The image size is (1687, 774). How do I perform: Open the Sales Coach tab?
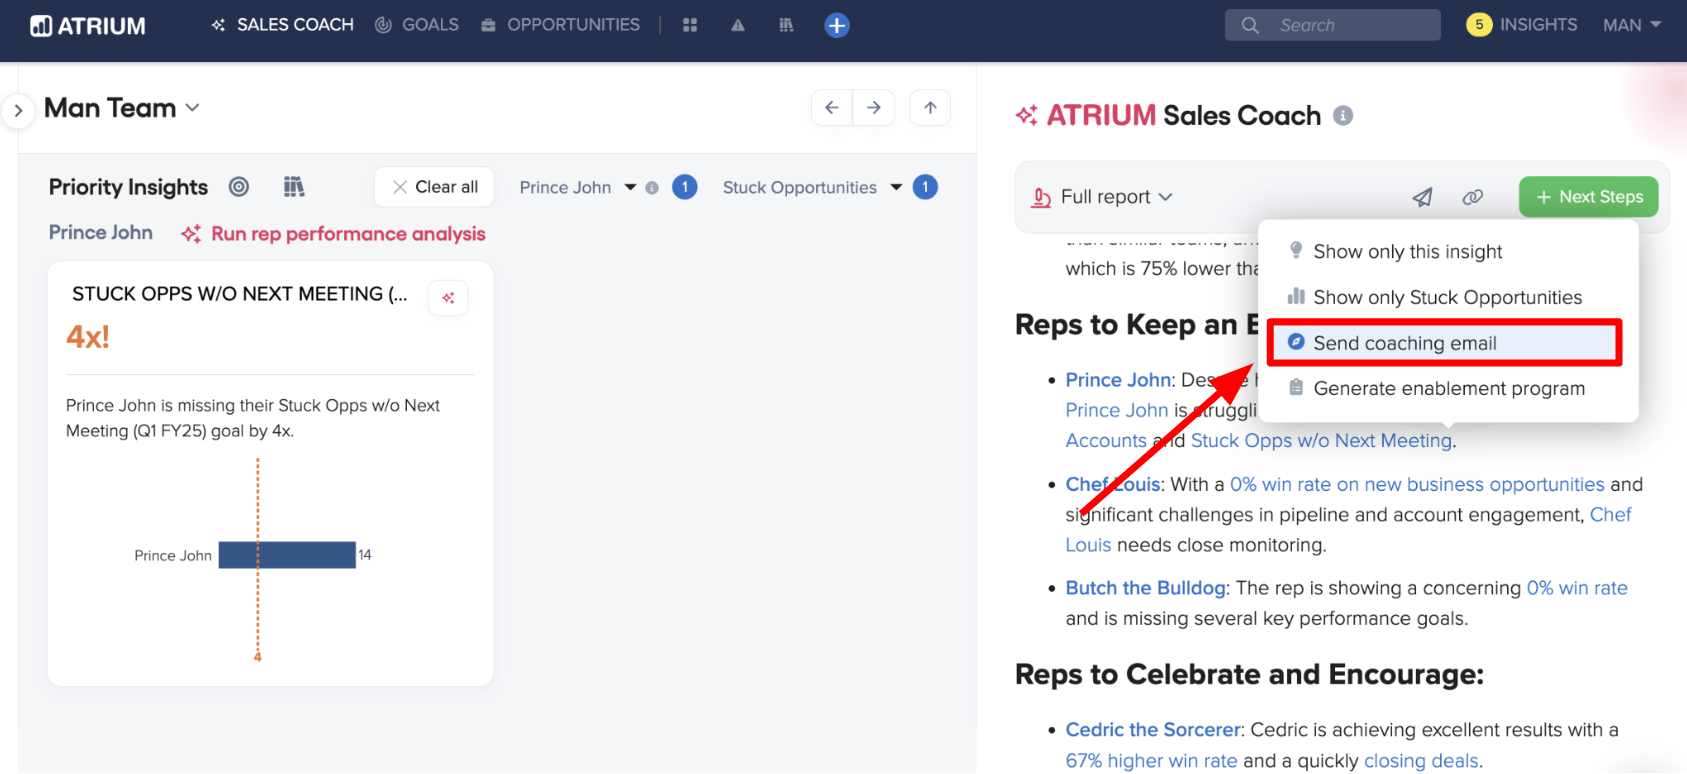(x=282, y=25)
